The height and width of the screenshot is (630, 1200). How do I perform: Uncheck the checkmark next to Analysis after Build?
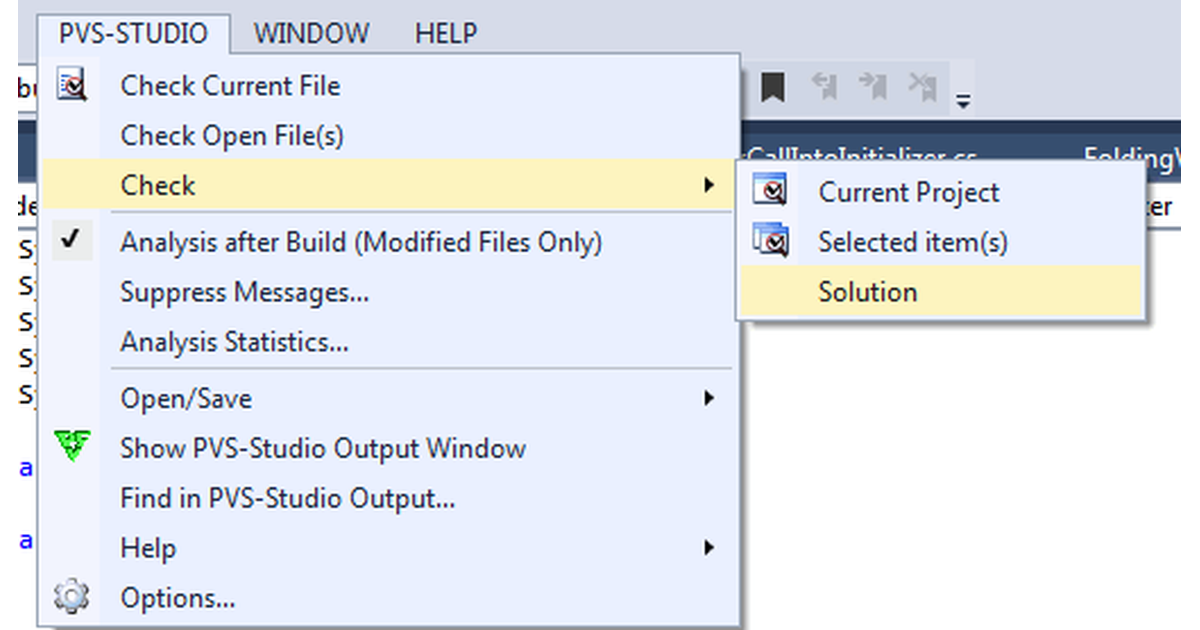pos(69,240)
